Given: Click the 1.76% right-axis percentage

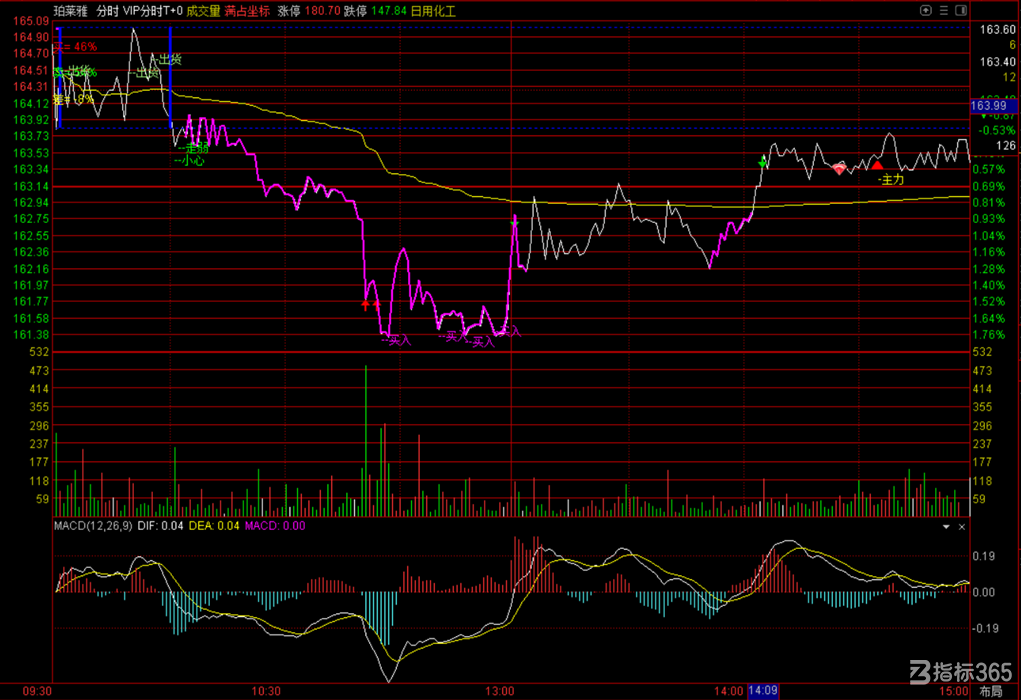Looking at the screenshot, I should pyautogui.click(x=988, y=335).
